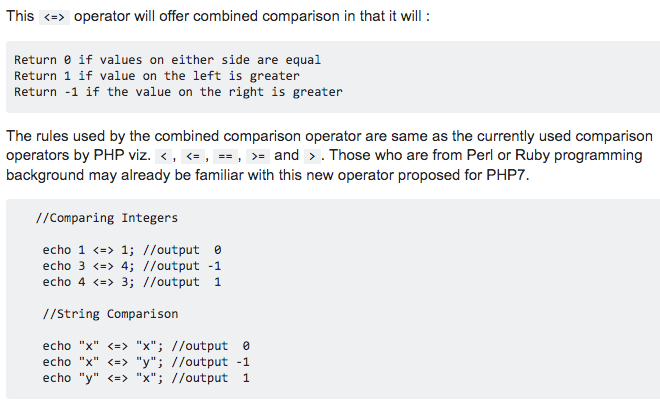This screenshot has width=660, height=402.
Task: Click the '//Comparing Integers' comment
Action: (106, 218)
